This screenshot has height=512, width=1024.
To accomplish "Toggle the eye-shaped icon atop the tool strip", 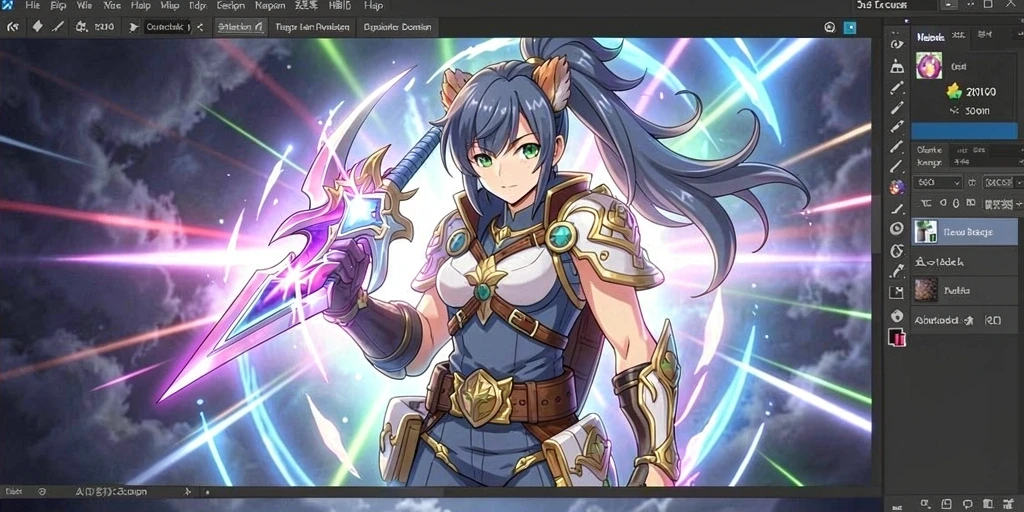I will (x=897, y=44).
